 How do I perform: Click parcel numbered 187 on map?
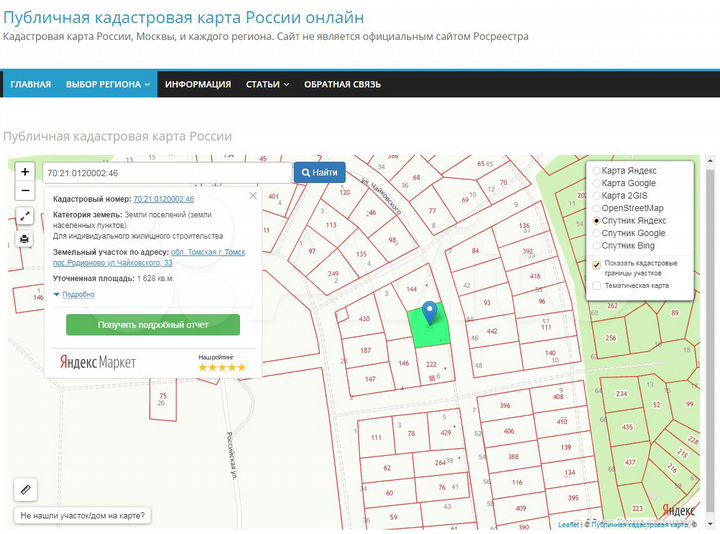366,350
